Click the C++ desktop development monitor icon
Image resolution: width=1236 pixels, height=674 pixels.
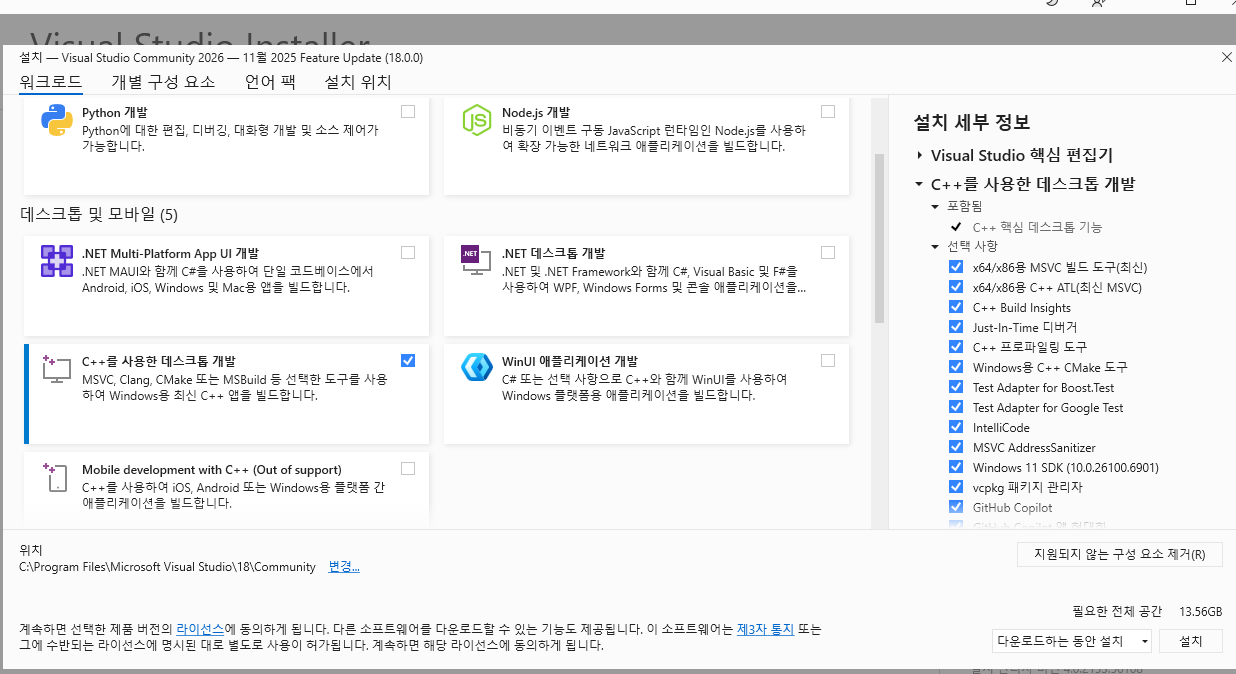(x=56, y=368)
